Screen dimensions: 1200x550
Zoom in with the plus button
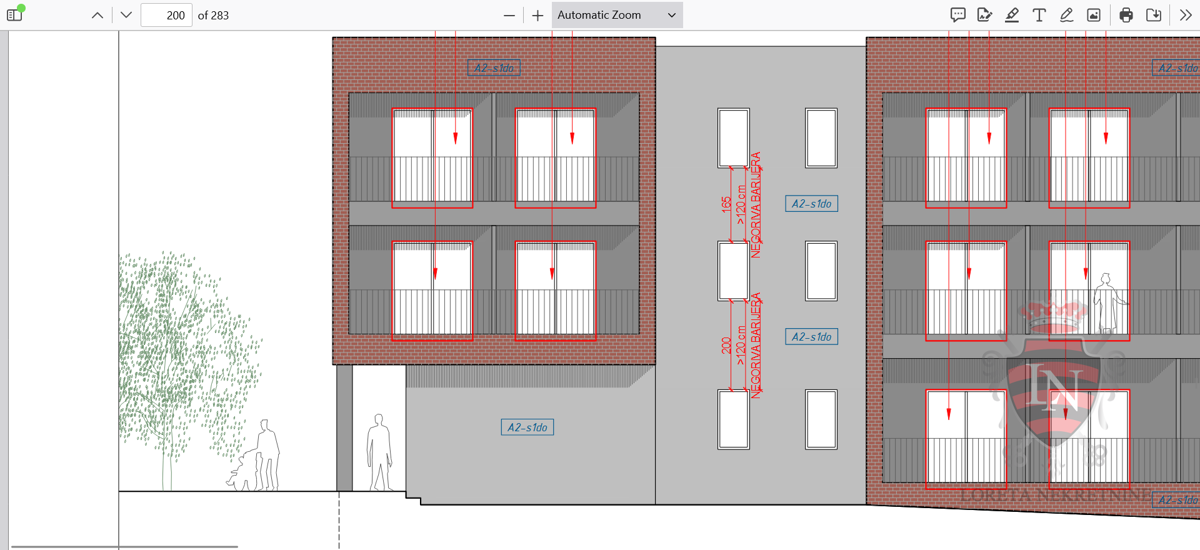(538, 15)
